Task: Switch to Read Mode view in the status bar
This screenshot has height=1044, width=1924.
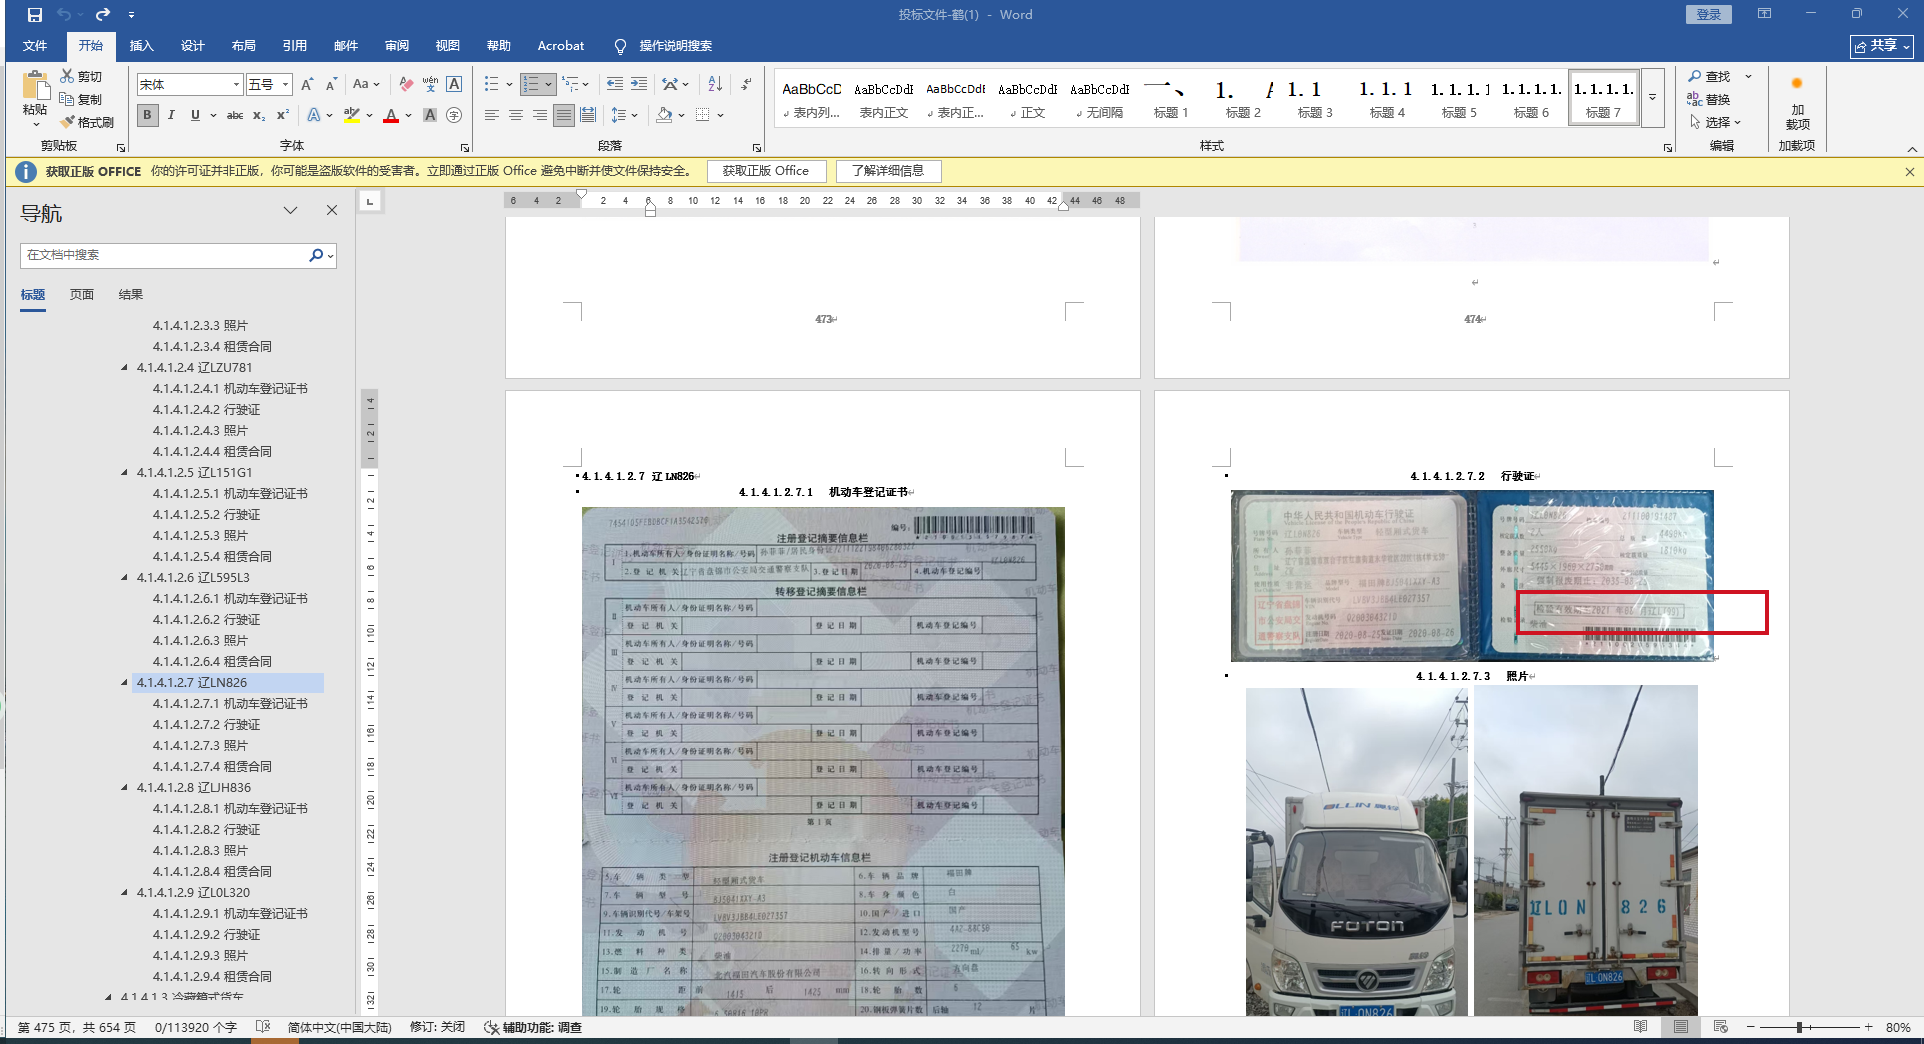Action: [1641, 1027]
